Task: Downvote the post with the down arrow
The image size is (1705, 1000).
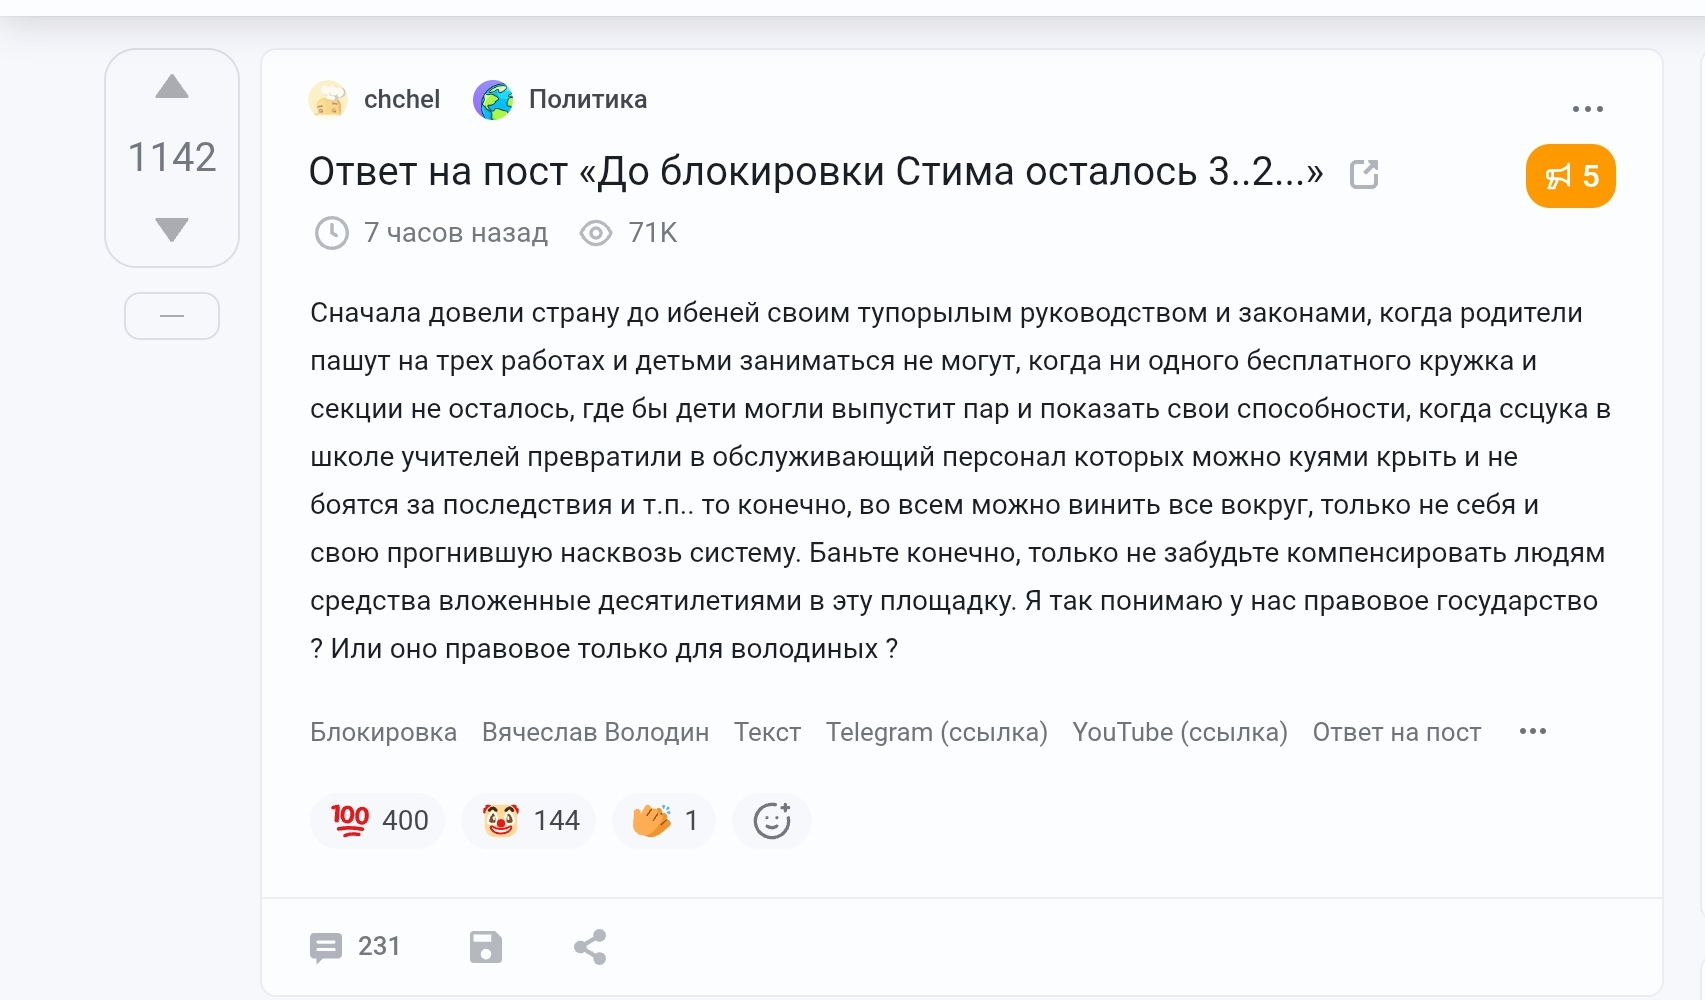Action: [x=172, y=230]
